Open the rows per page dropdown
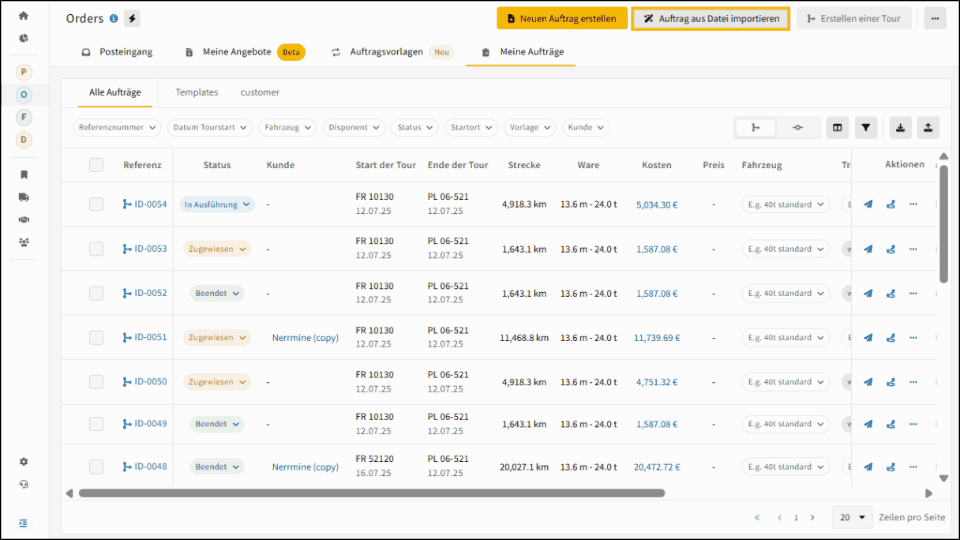The height and width of the screenshot is (540, 960). [852, 517]
